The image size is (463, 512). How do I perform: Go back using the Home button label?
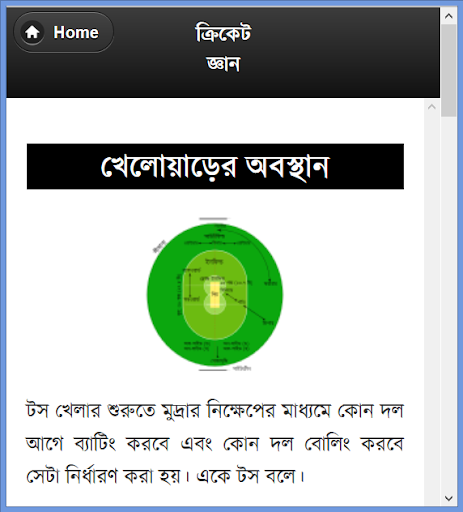pos(76,32)
